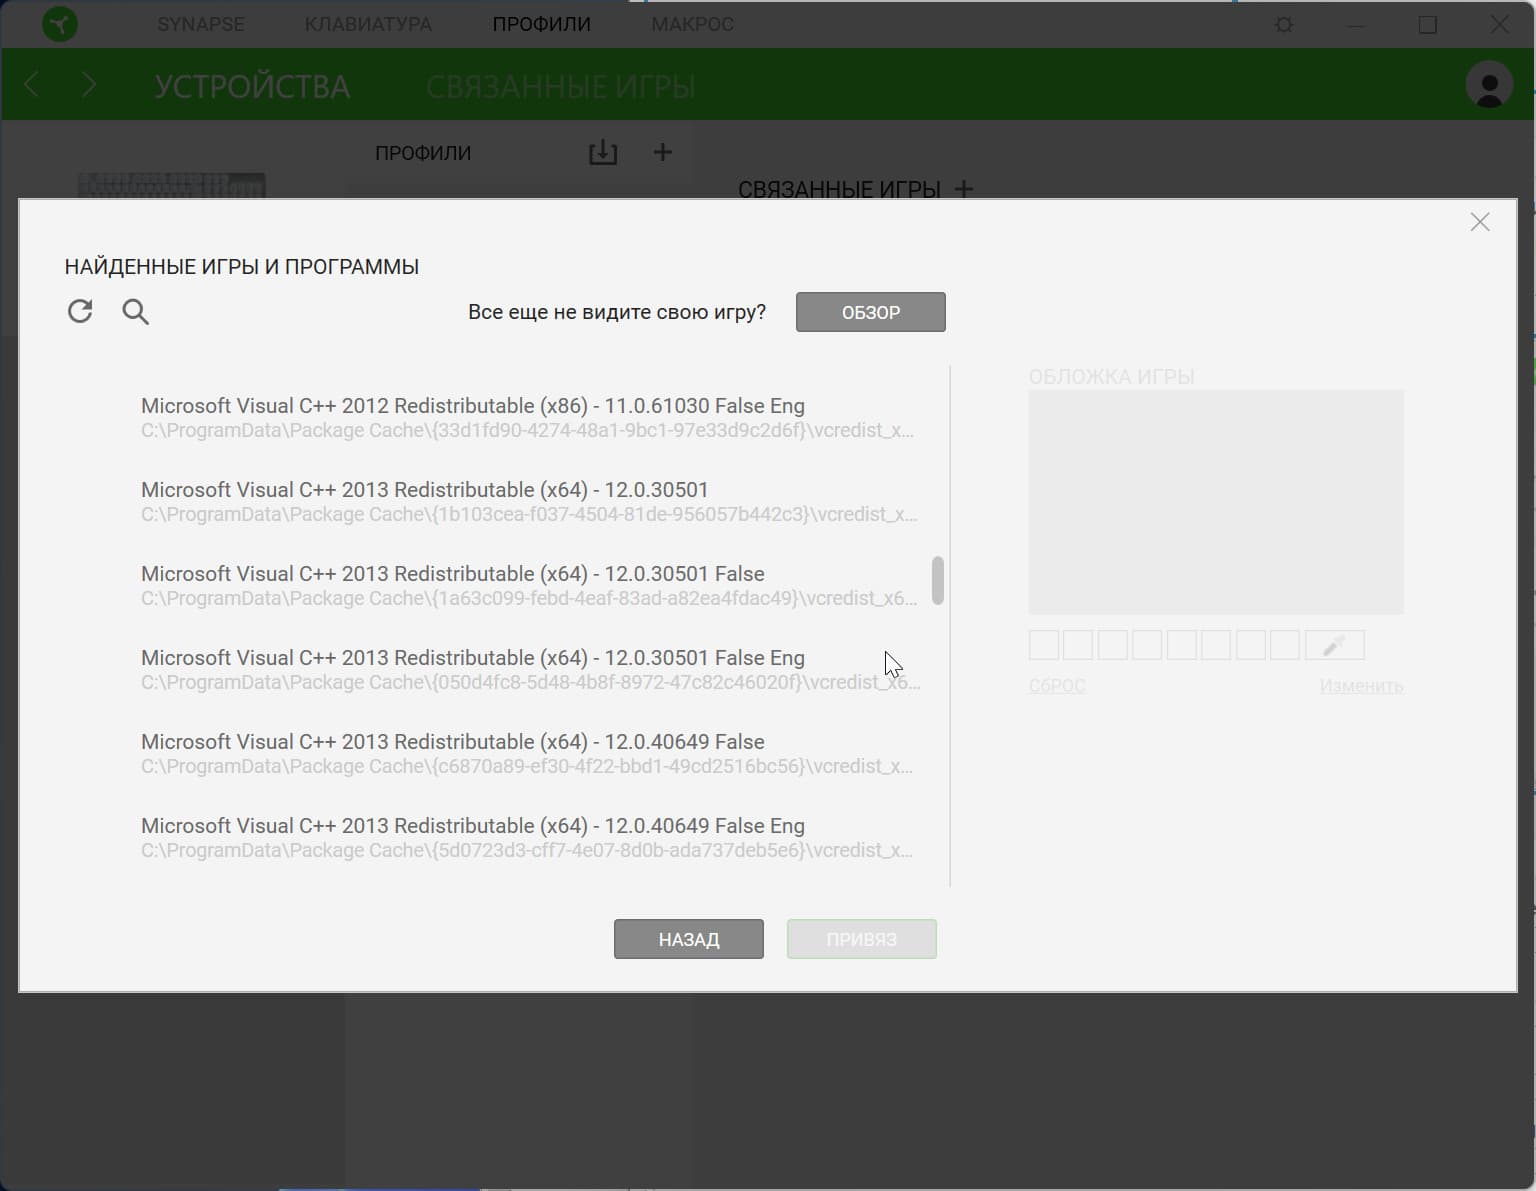Image resolution: width=1536 pixels, height=1191 pixels.
Task: Open settings via the gear icon
Action: (x=1285, y=24)
